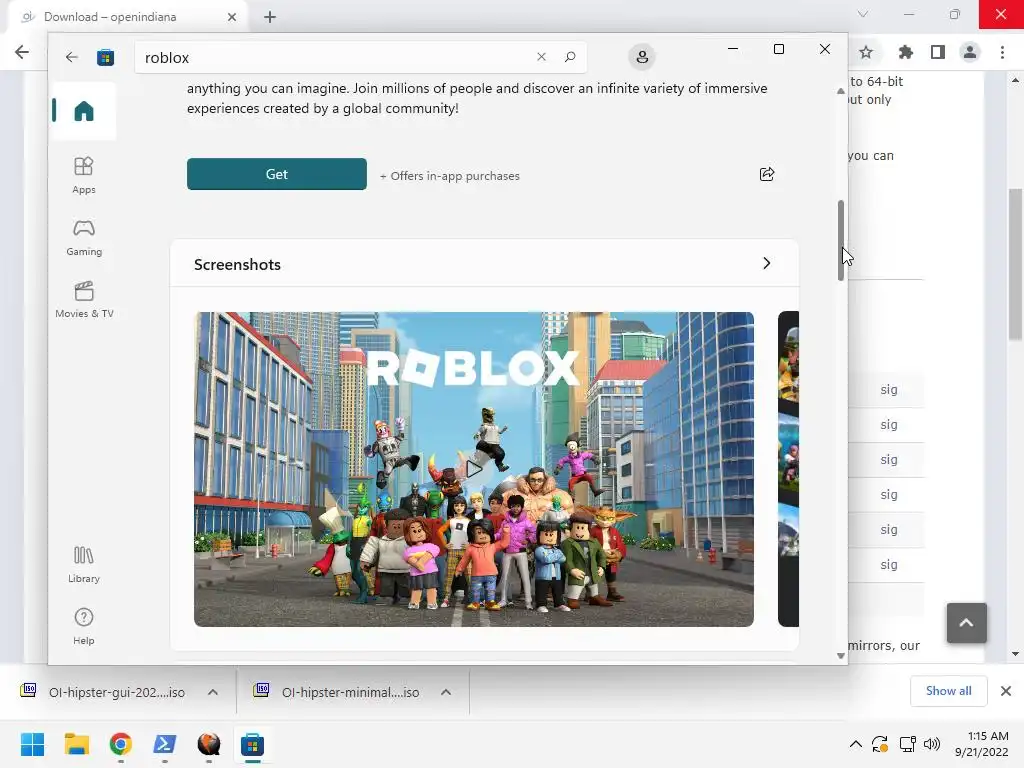Open Chrome extensions puzzle icon
This screenshot has width=1024, height=768.
pyautogui.click(x=905, y=52)
